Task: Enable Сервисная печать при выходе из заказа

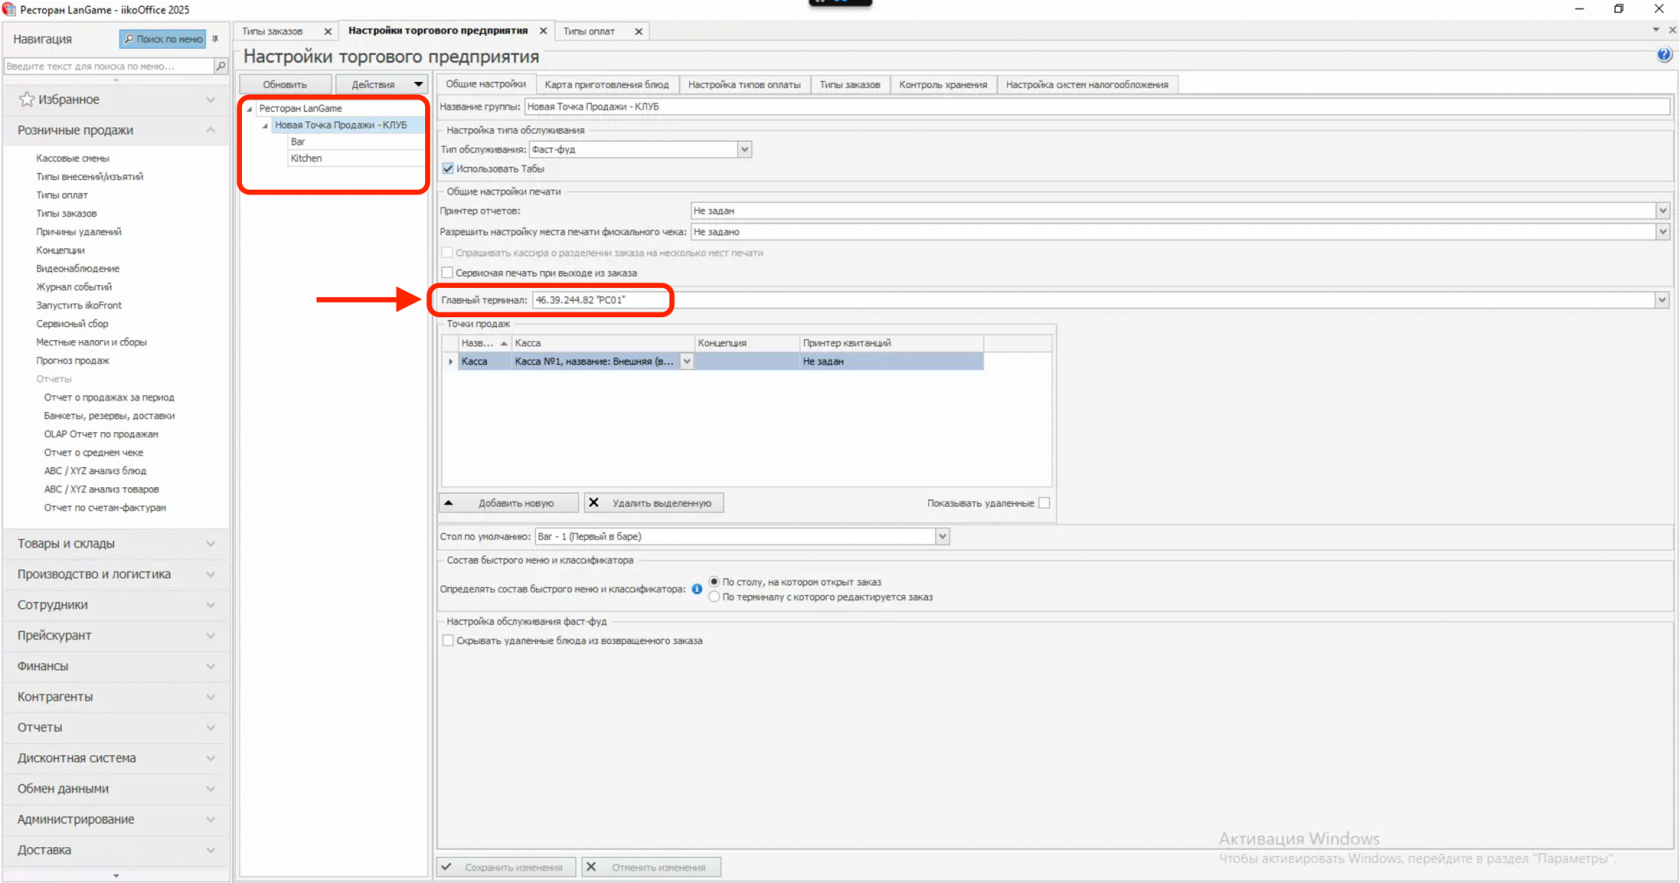Action: (447, 273)
